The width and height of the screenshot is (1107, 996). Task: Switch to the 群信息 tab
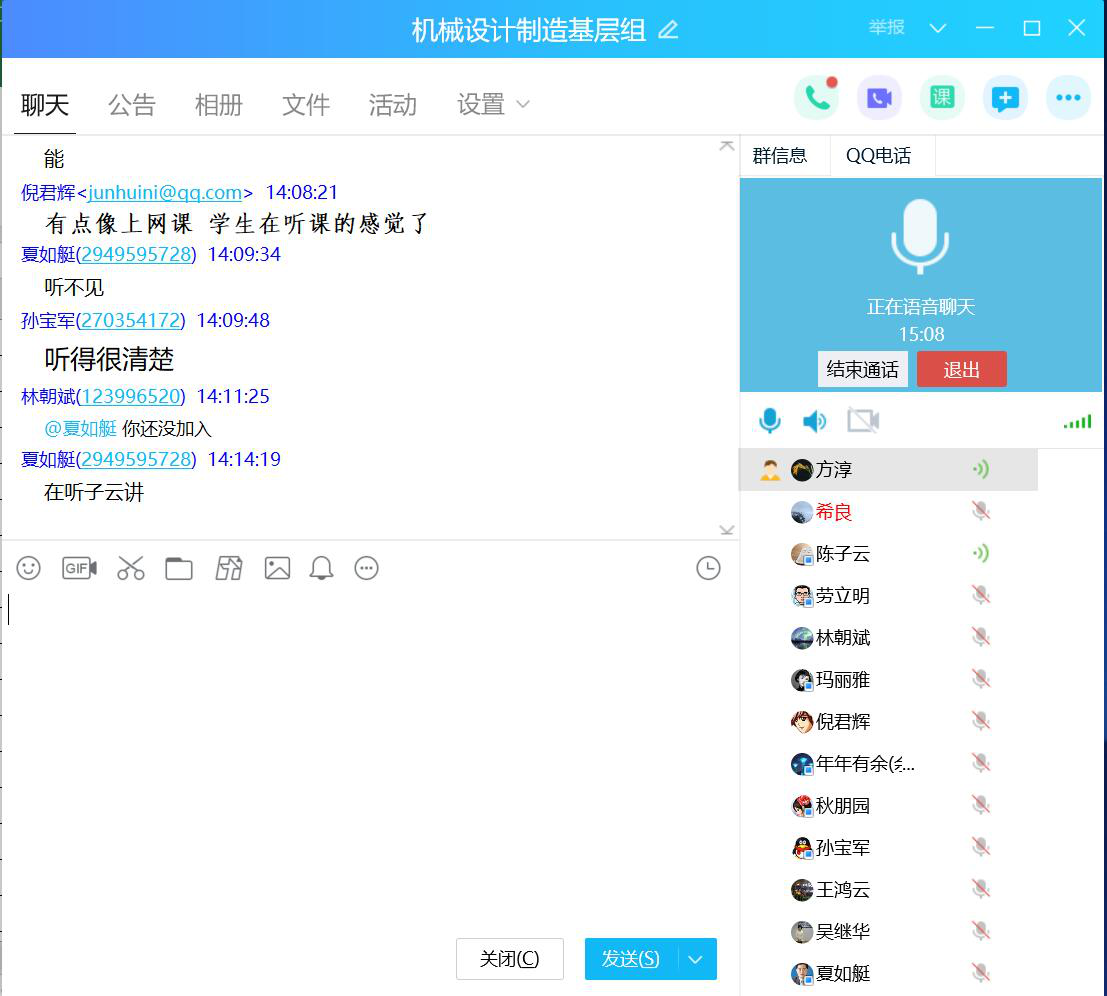pyautogui.click(x=780, y=156)
